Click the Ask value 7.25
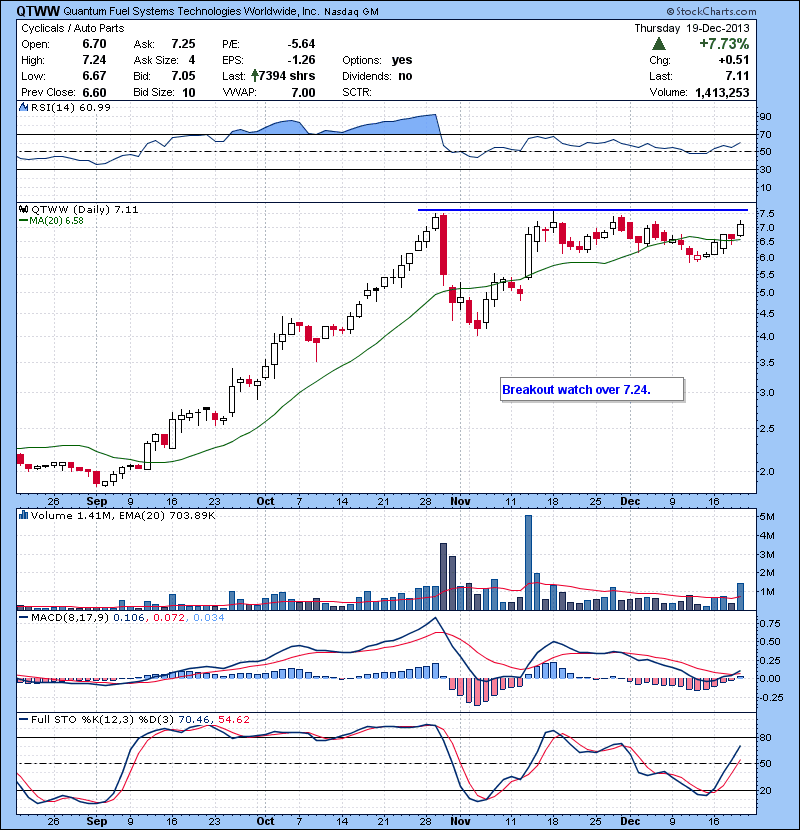Image resolution: width=800 pixels, height=830 pixels. [183, 44]
